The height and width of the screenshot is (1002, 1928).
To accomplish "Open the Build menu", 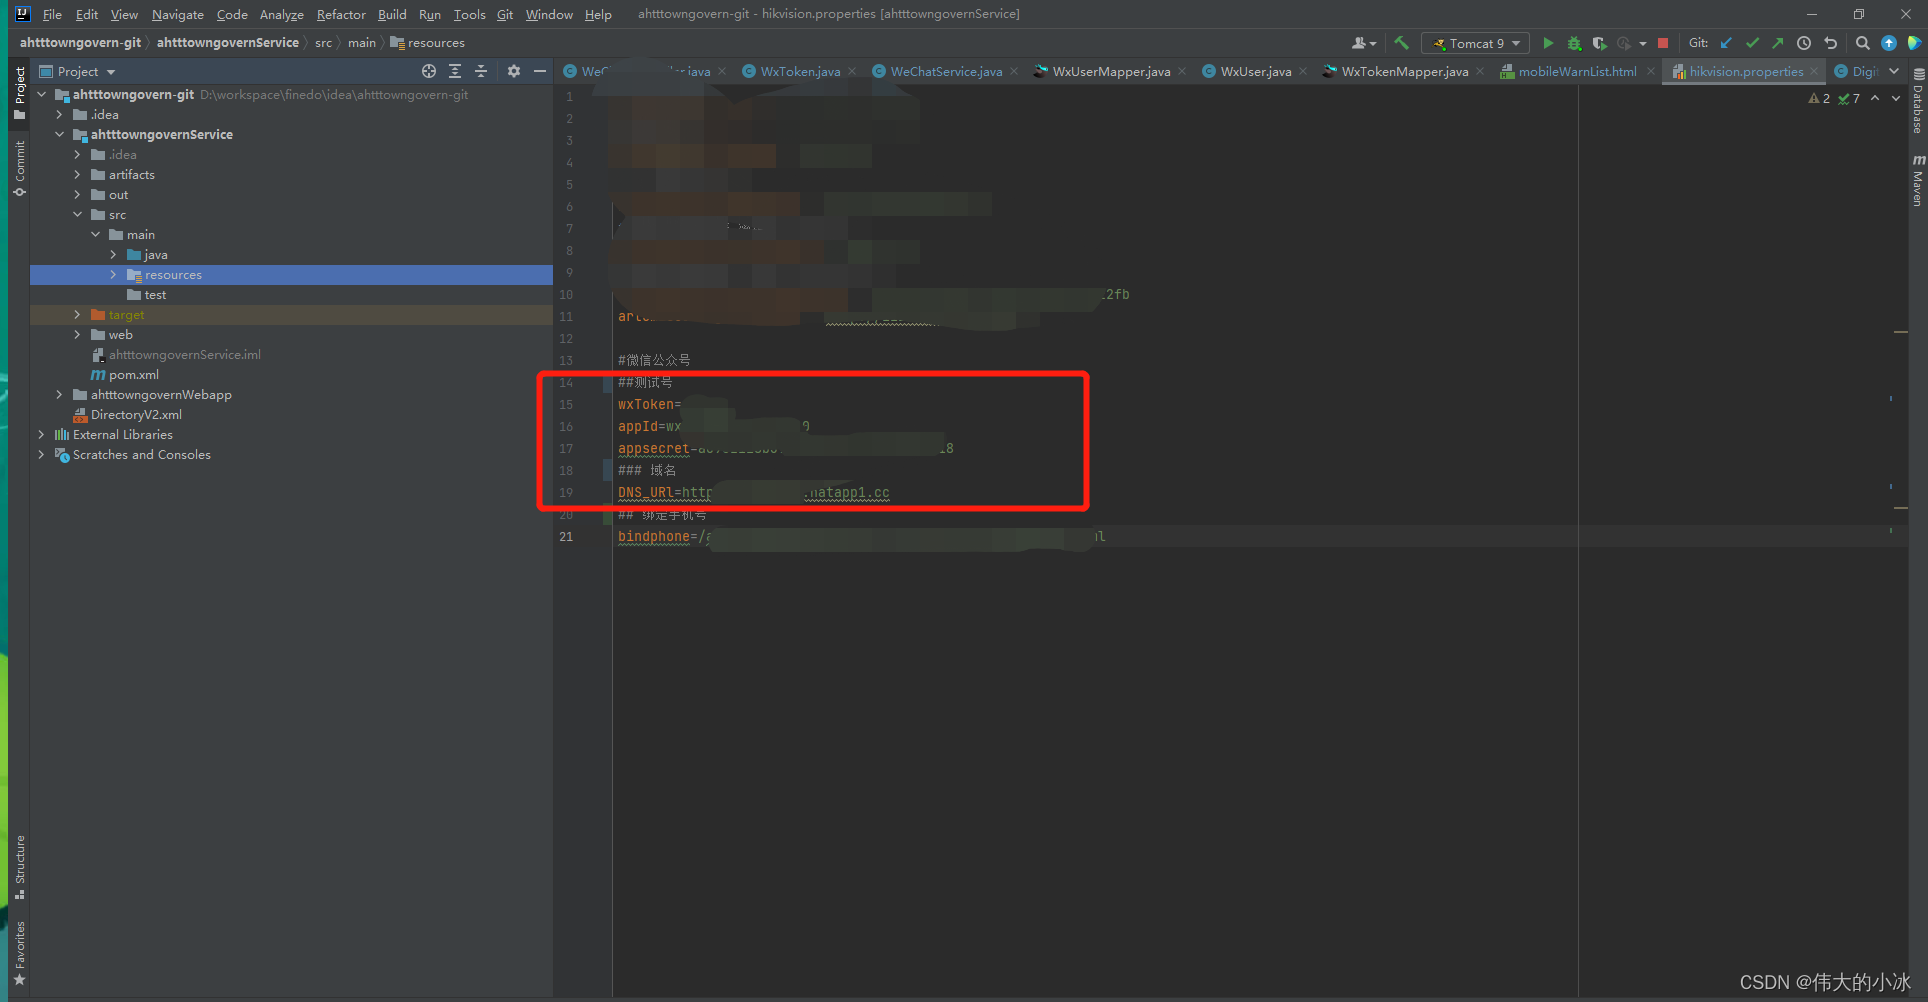I will pos(392,14).
